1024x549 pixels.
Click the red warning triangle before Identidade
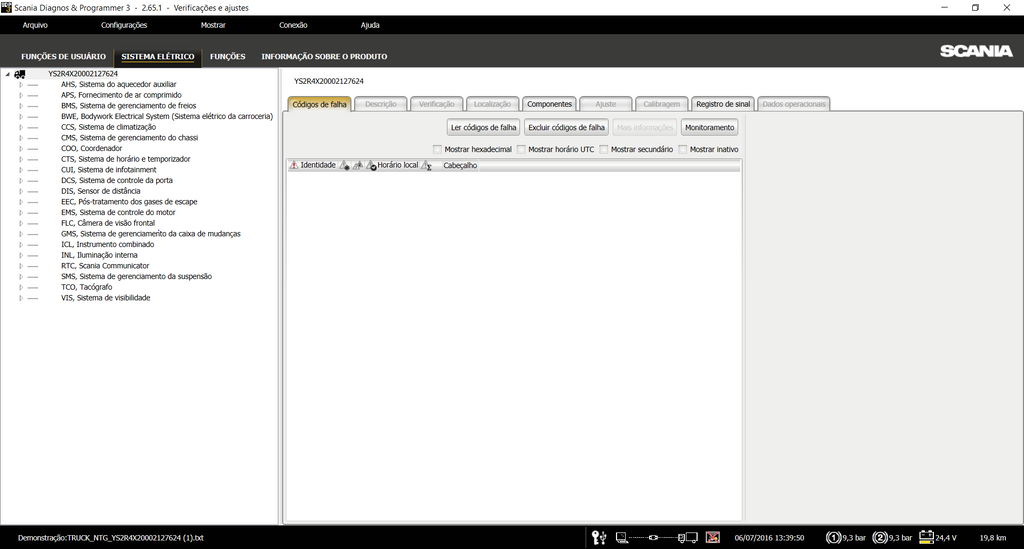click(294, 165)
